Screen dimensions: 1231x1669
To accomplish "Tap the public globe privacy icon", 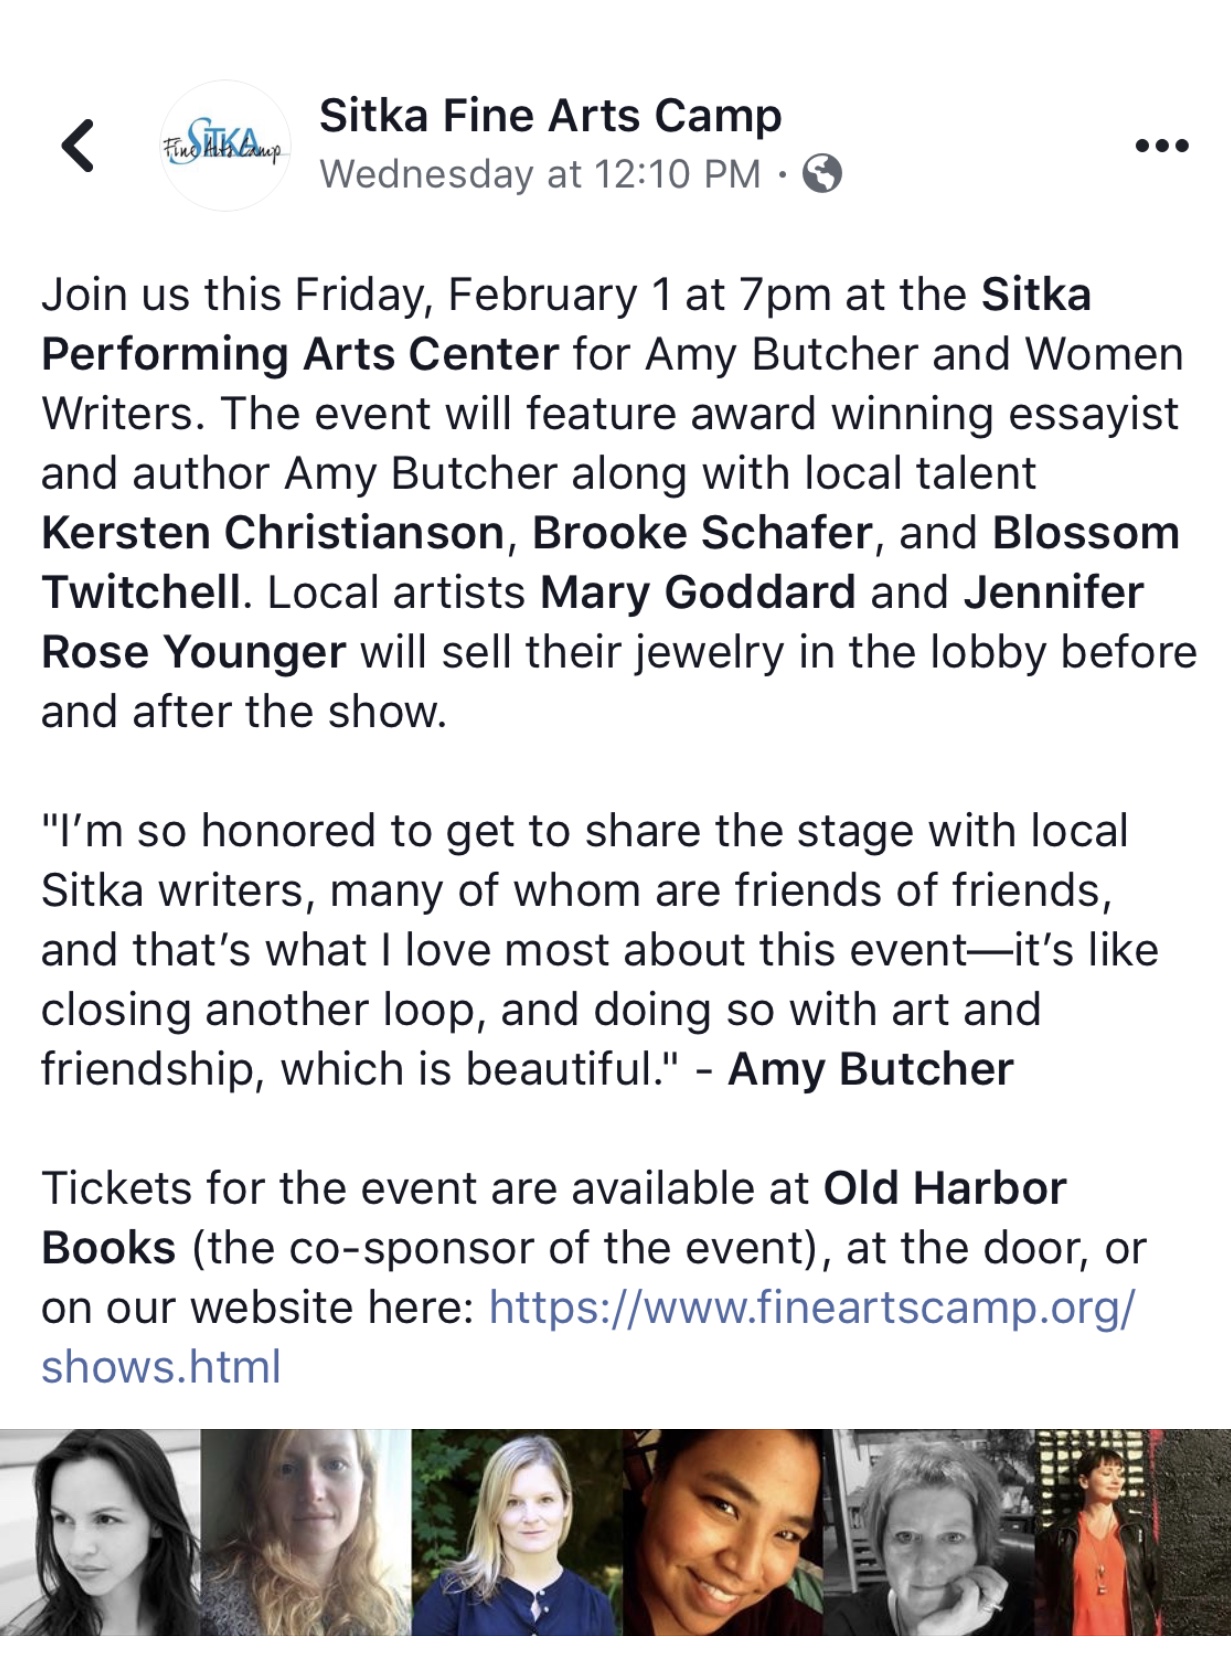I will (822, 174).
